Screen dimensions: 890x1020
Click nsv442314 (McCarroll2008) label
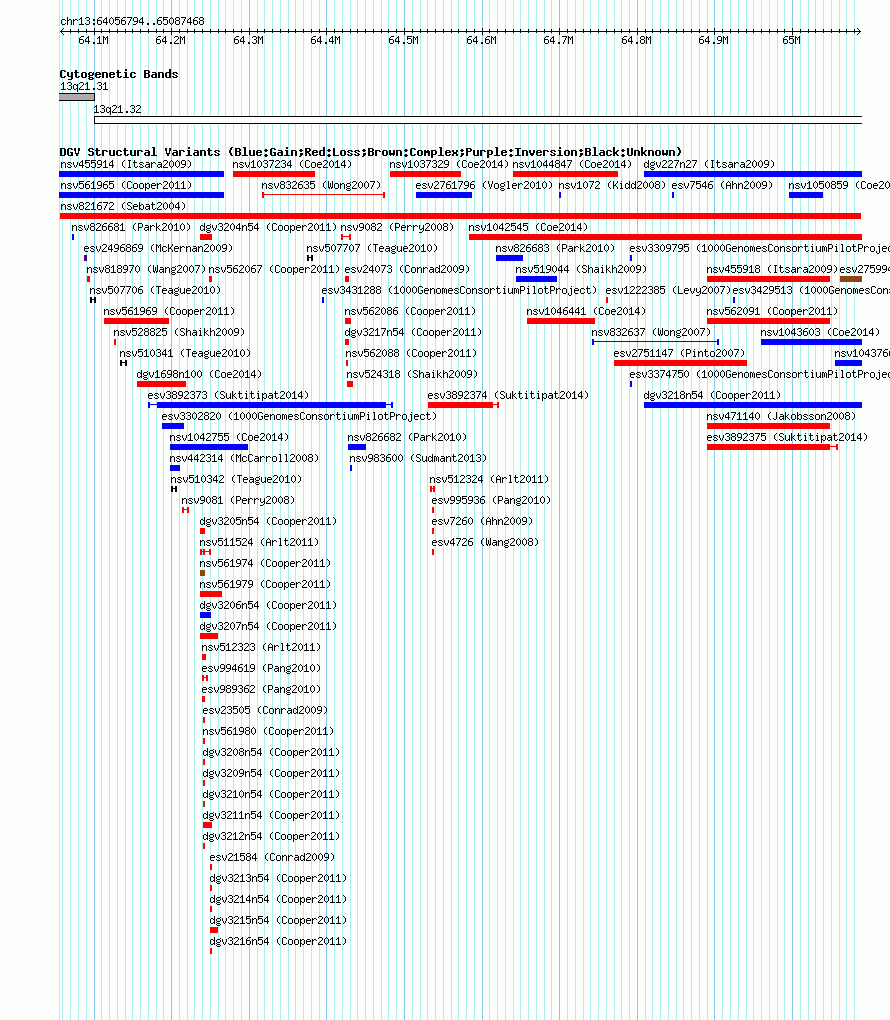pos(244,459)
